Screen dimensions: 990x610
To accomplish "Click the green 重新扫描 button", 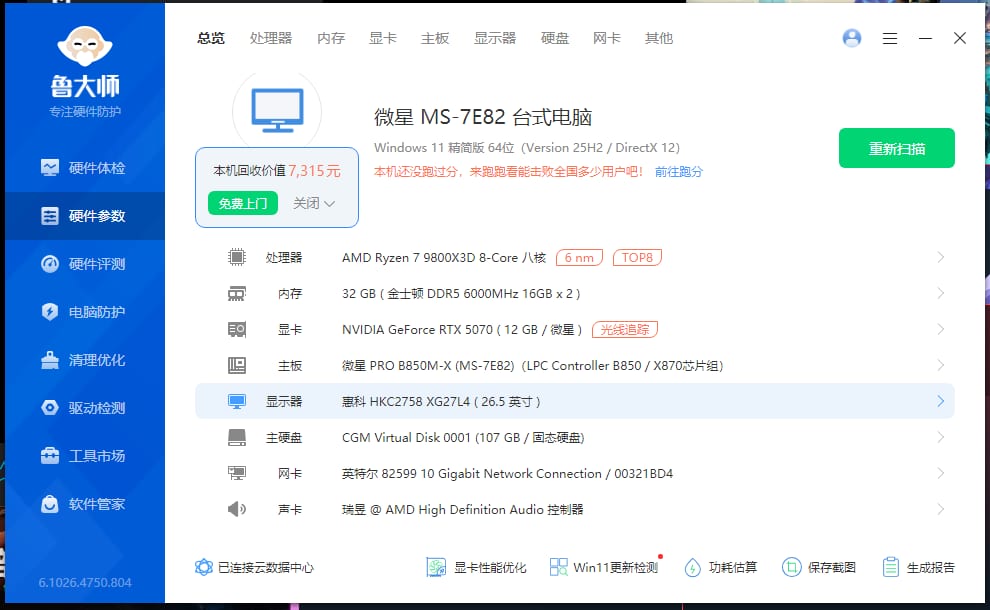I will click(897, 148).
